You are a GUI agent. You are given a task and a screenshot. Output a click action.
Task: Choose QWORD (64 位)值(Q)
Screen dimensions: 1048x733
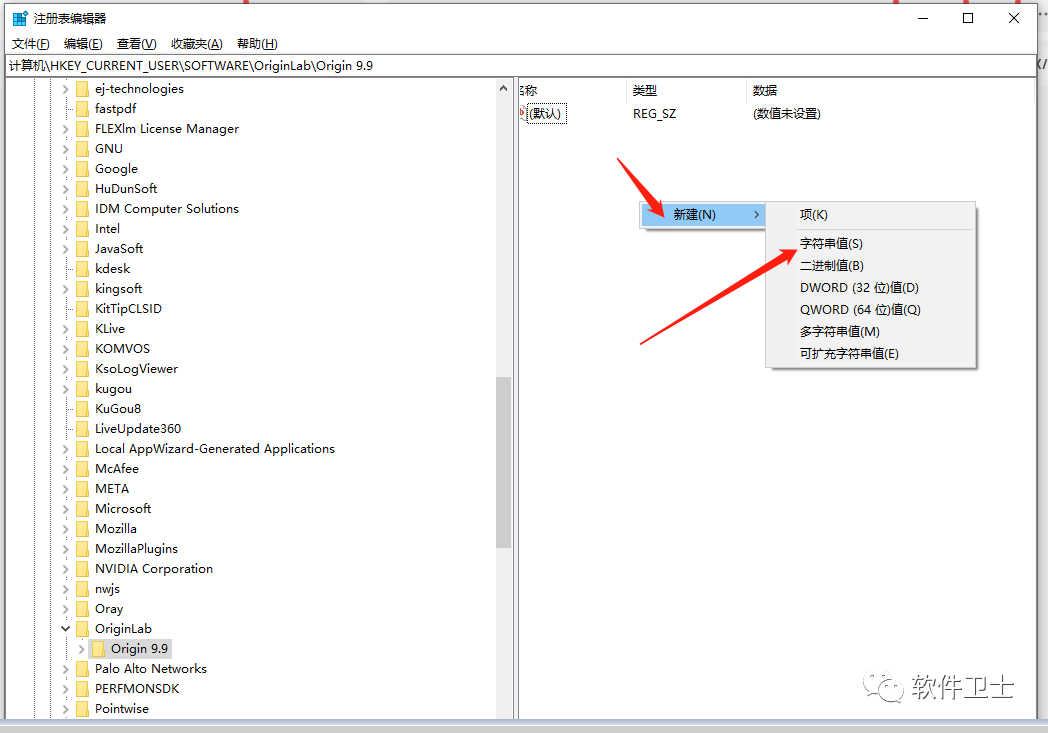(860, 309)
